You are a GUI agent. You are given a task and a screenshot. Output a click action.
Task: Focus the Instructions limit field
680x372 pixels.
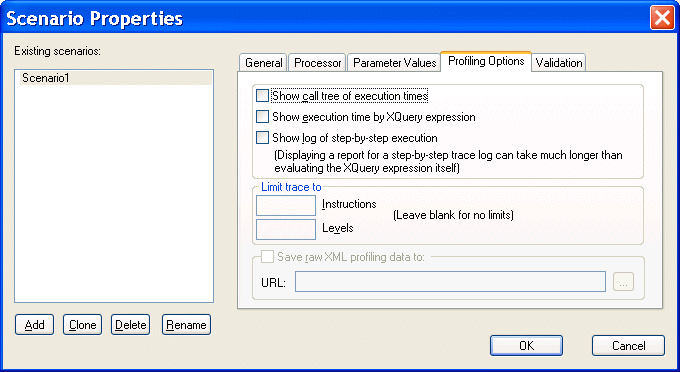coord(286,206)
